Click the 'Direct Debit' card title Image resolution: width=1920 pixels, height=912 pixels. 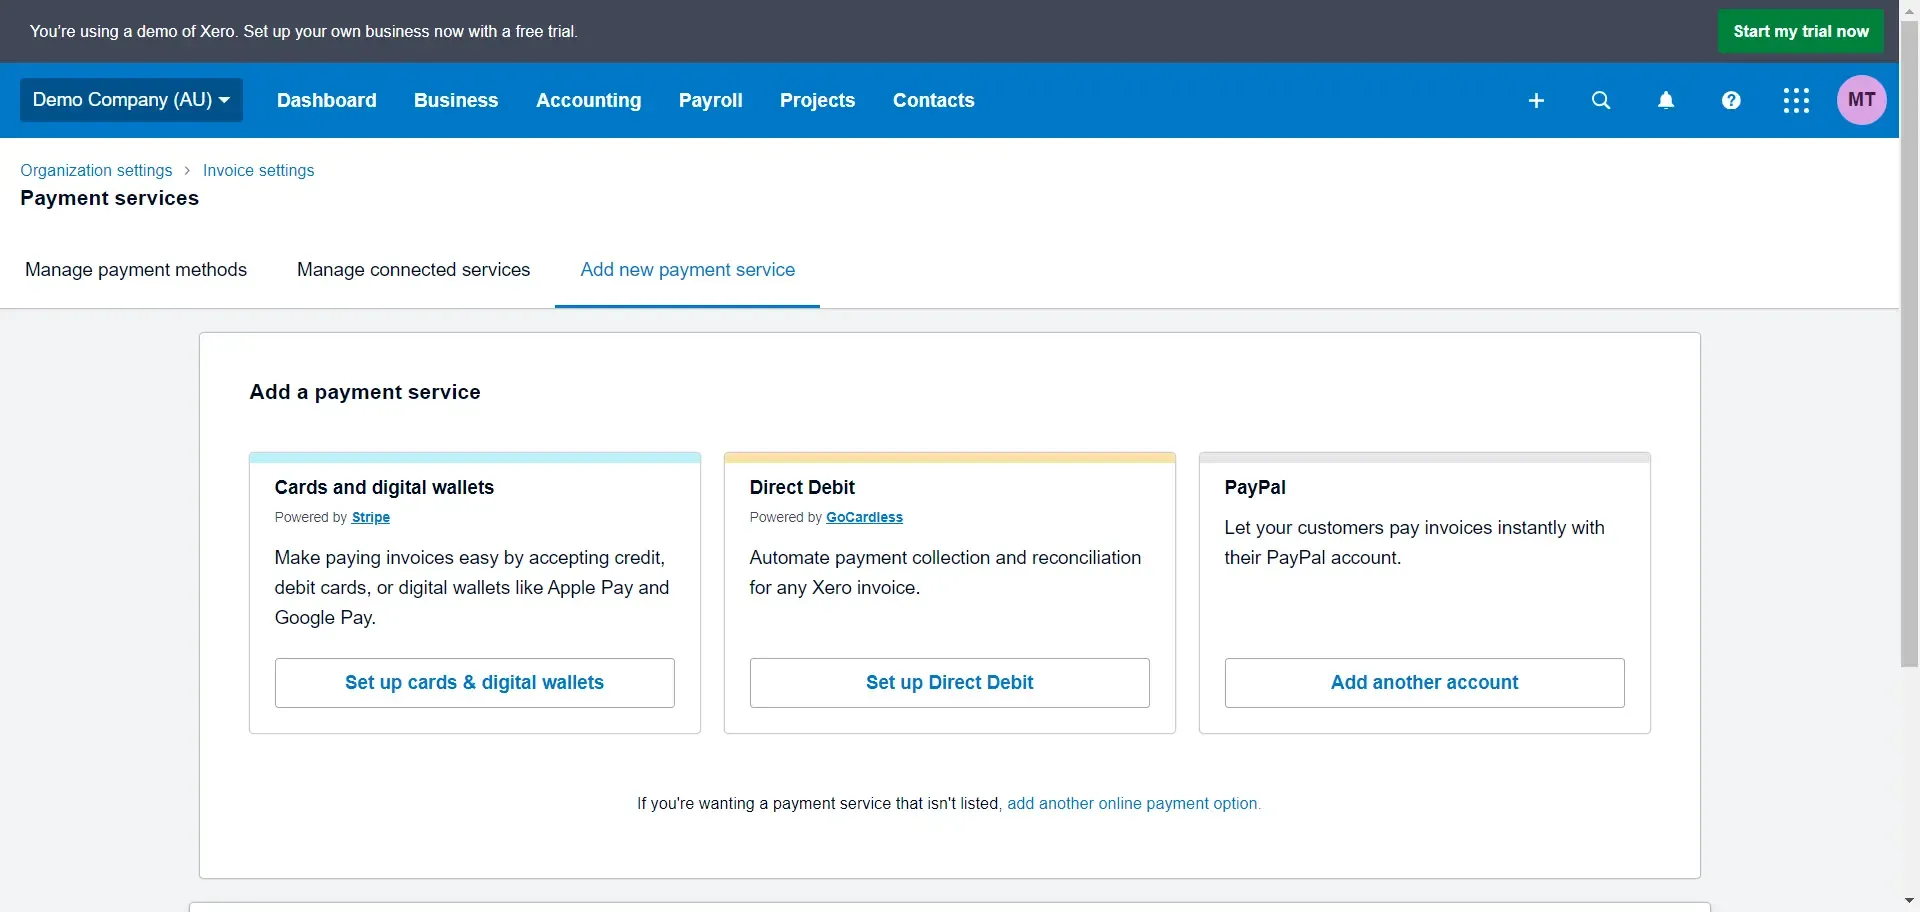click(803, 488)
